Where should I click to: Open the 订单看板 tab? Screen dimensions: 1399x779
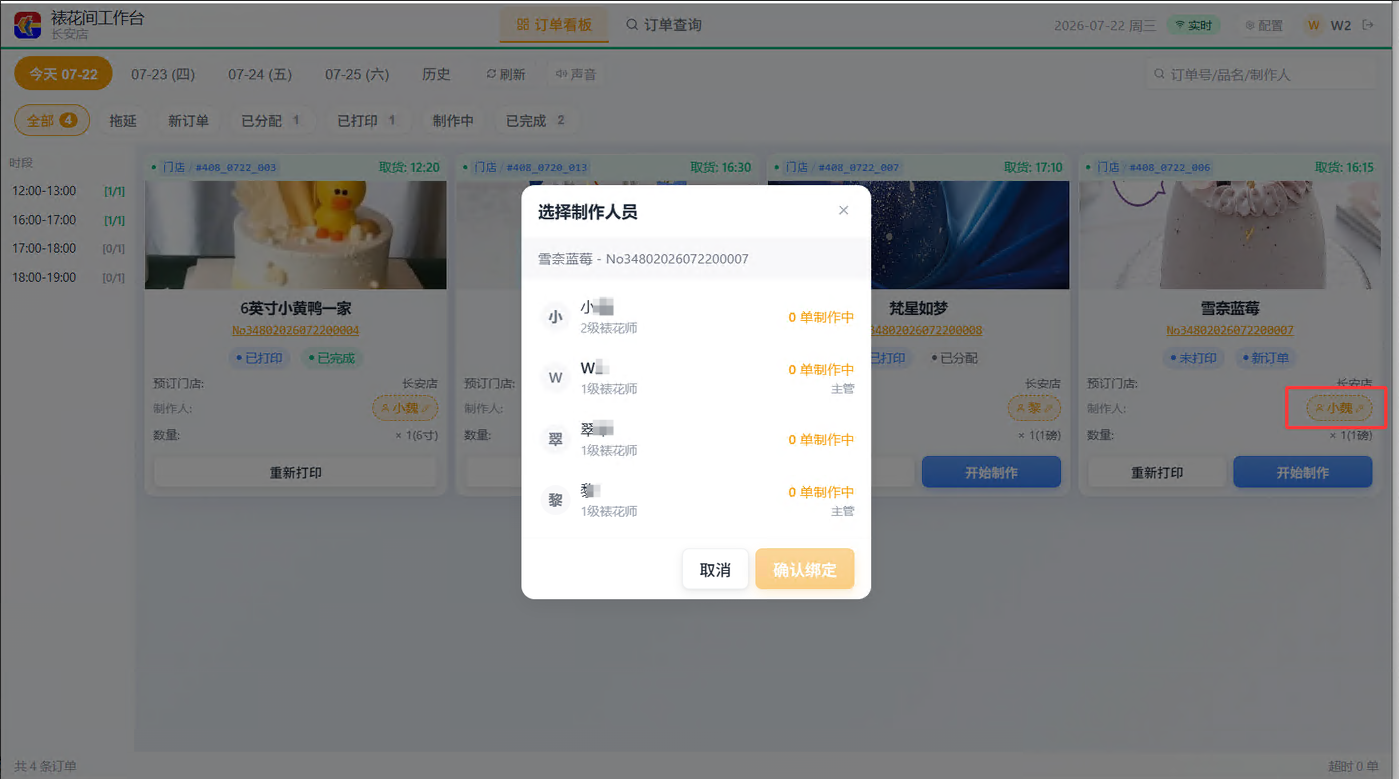point(554,25)
